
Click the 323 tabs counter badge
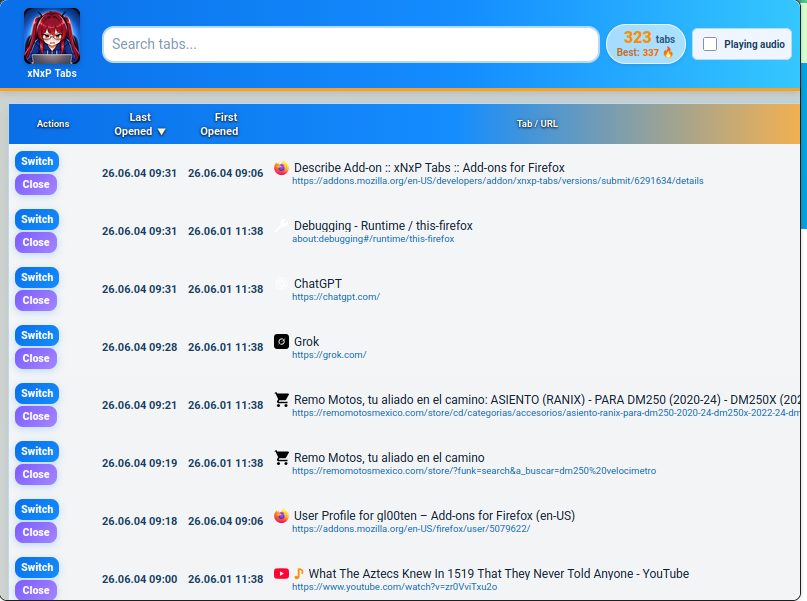click(x=646, y=44)
